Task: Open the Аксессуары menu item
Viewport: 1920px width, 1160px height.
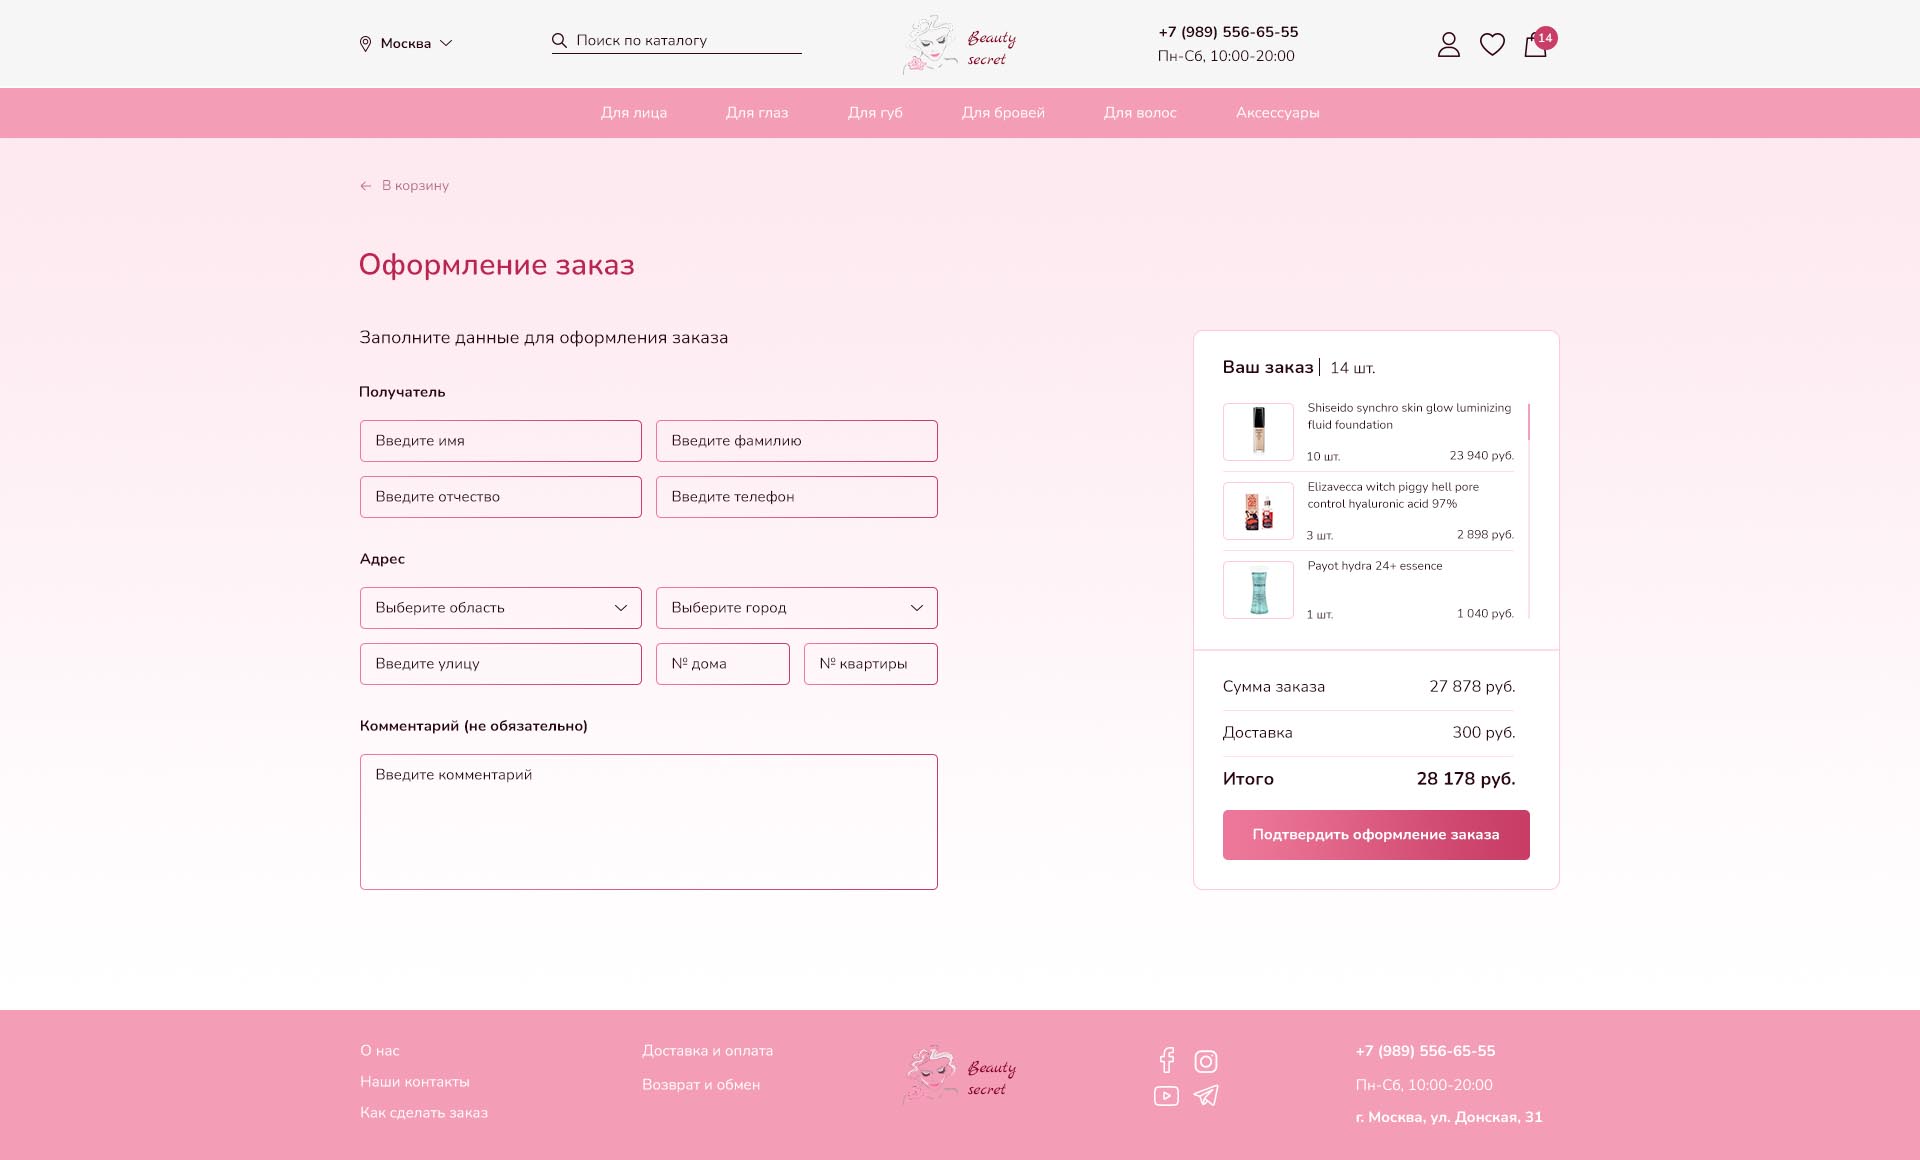Action: [x=1277, y=113]
